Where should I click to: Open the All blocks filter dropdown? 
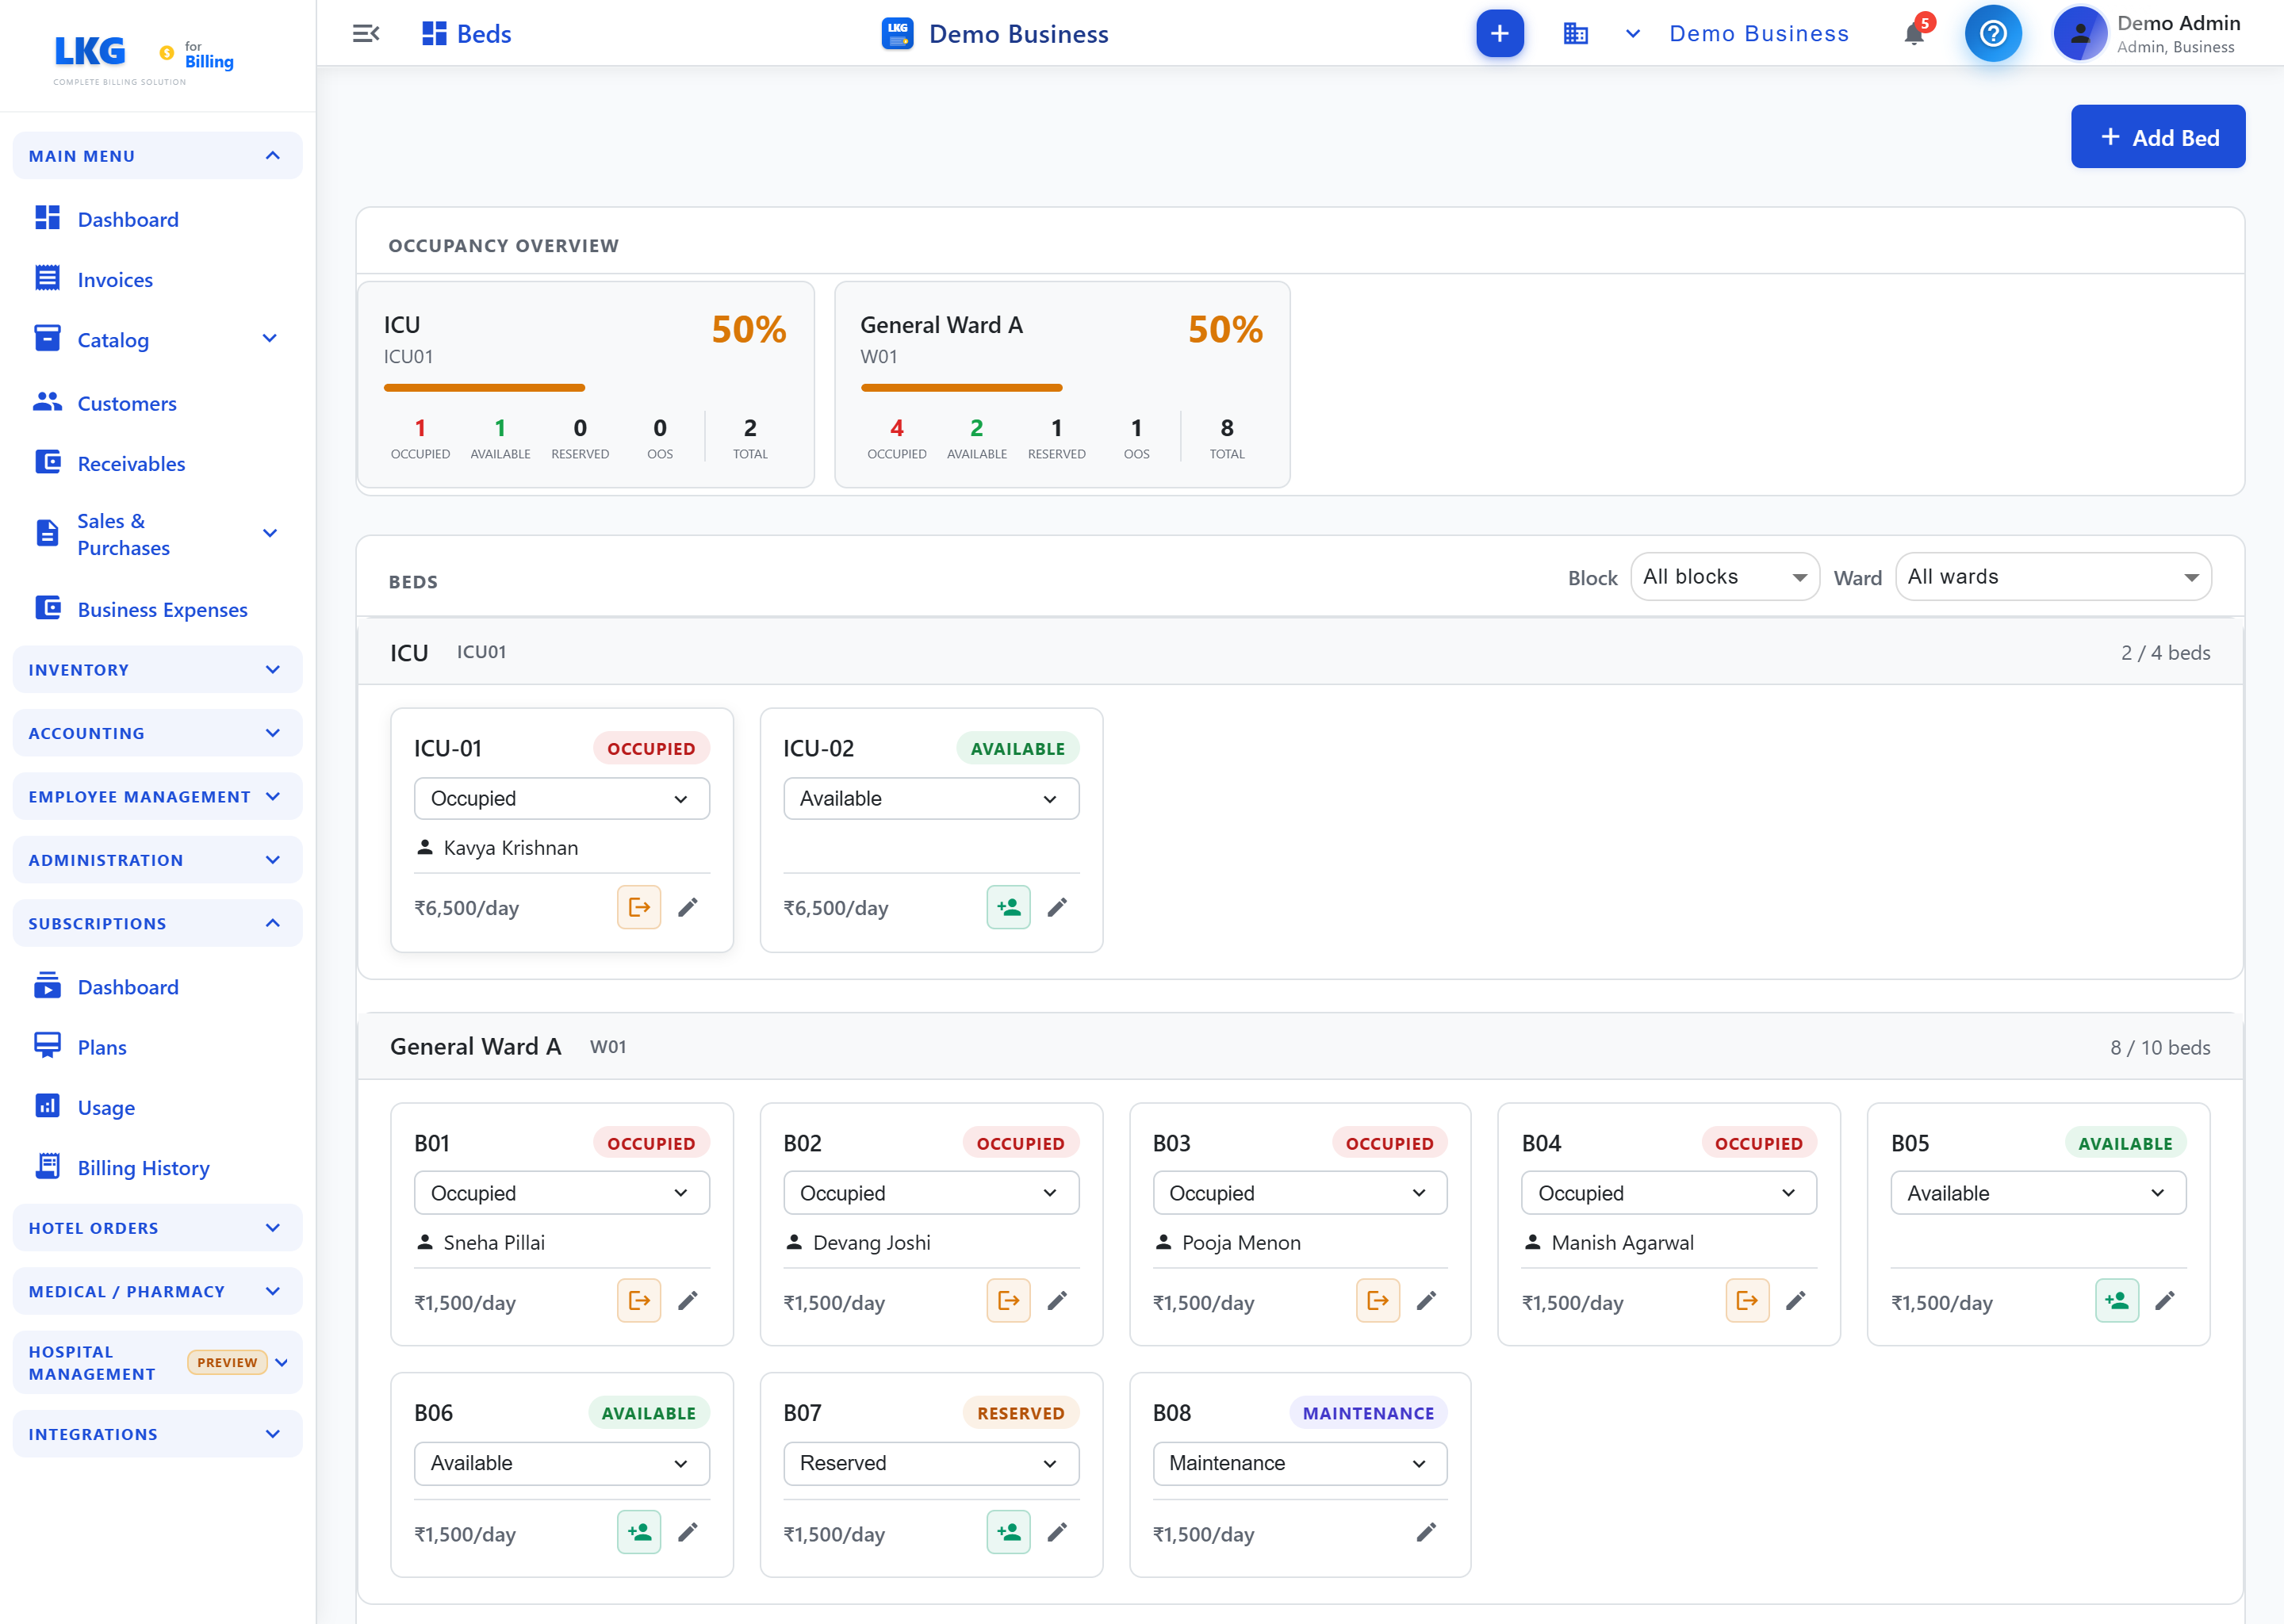tap(1724, 577)
